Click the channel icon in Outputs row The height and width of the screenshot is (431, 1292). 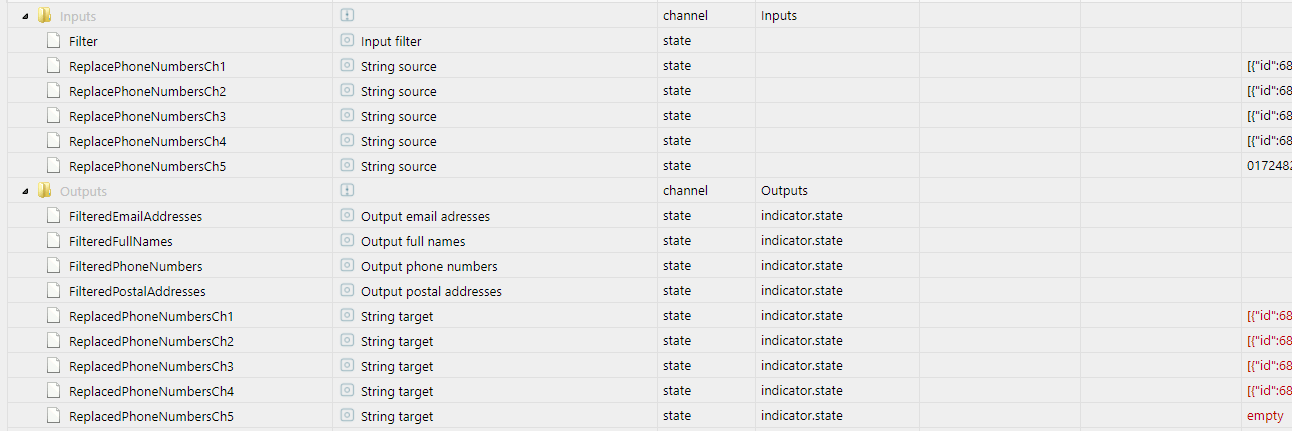(x=347, y=191)
